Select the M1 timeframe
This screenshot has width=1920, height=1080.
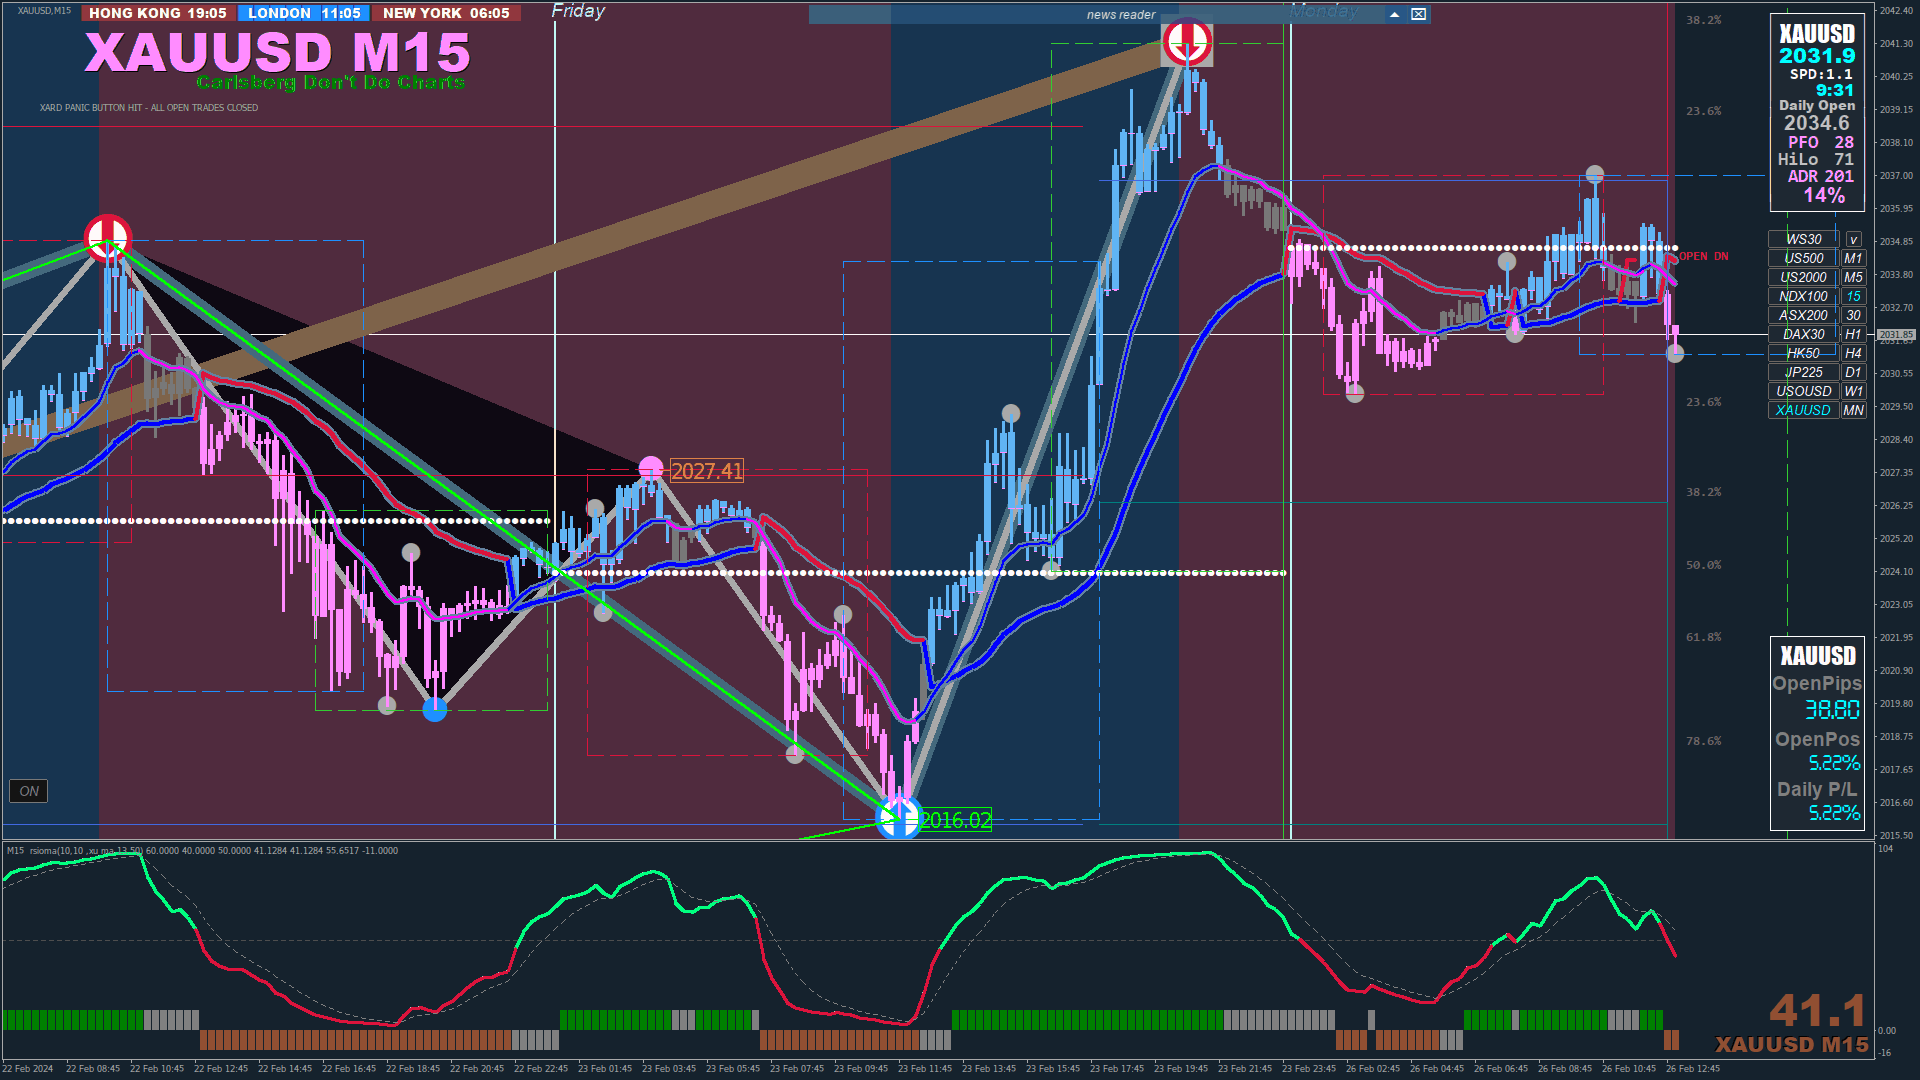(1853, 259)
